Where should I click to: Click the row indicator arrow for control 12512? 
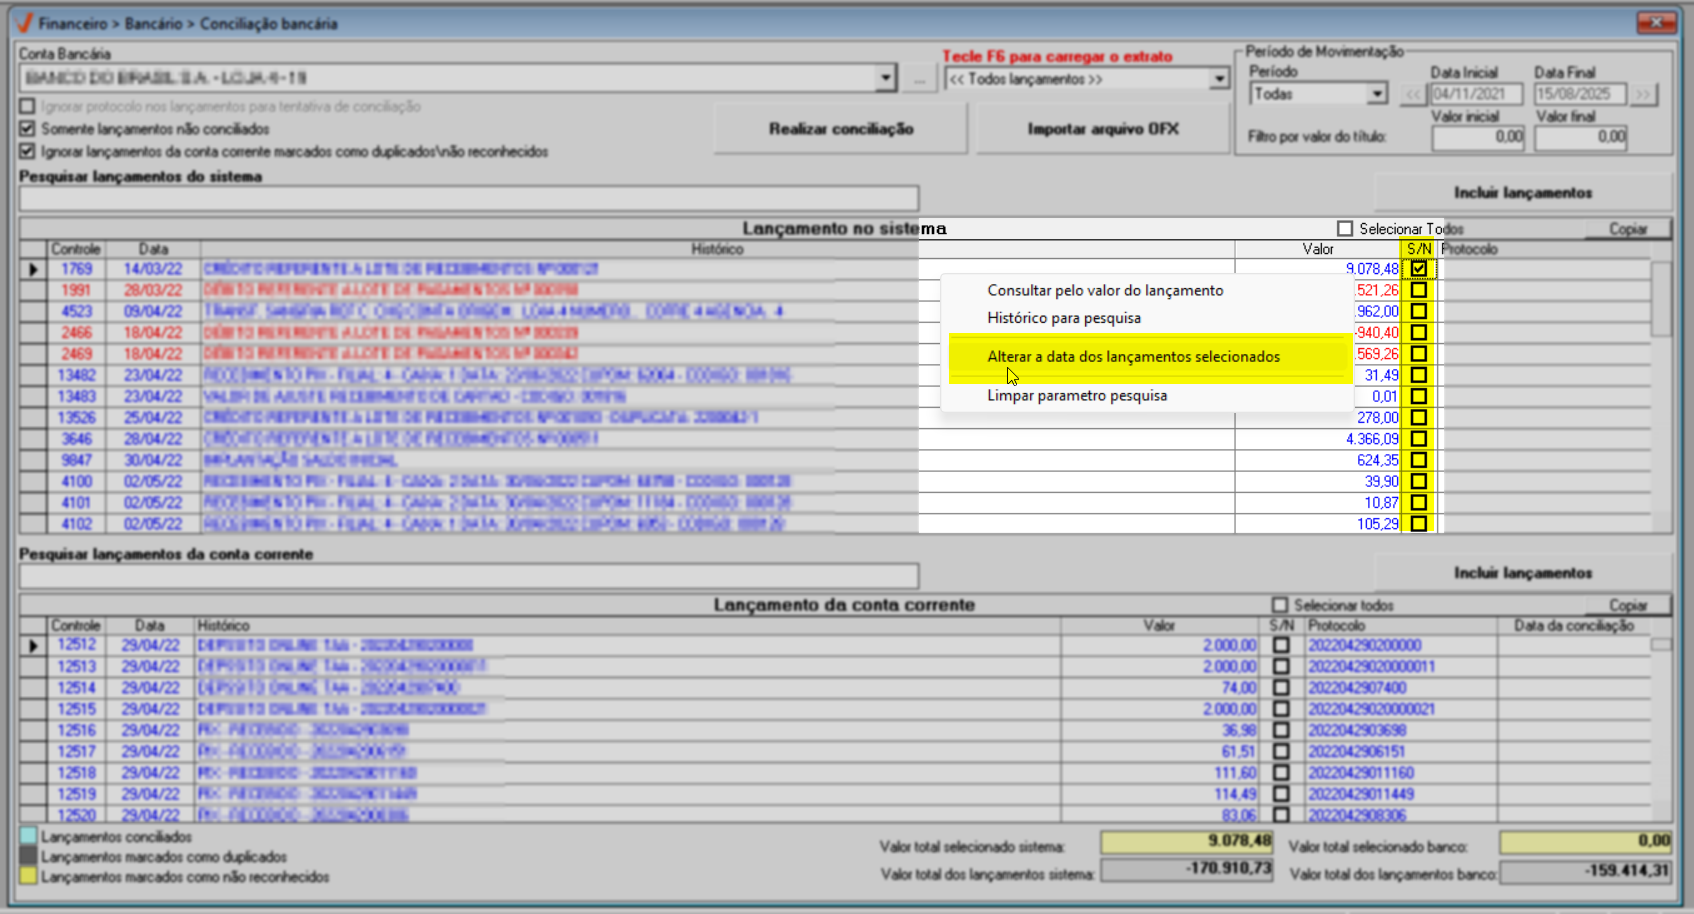tap(33, 646)
